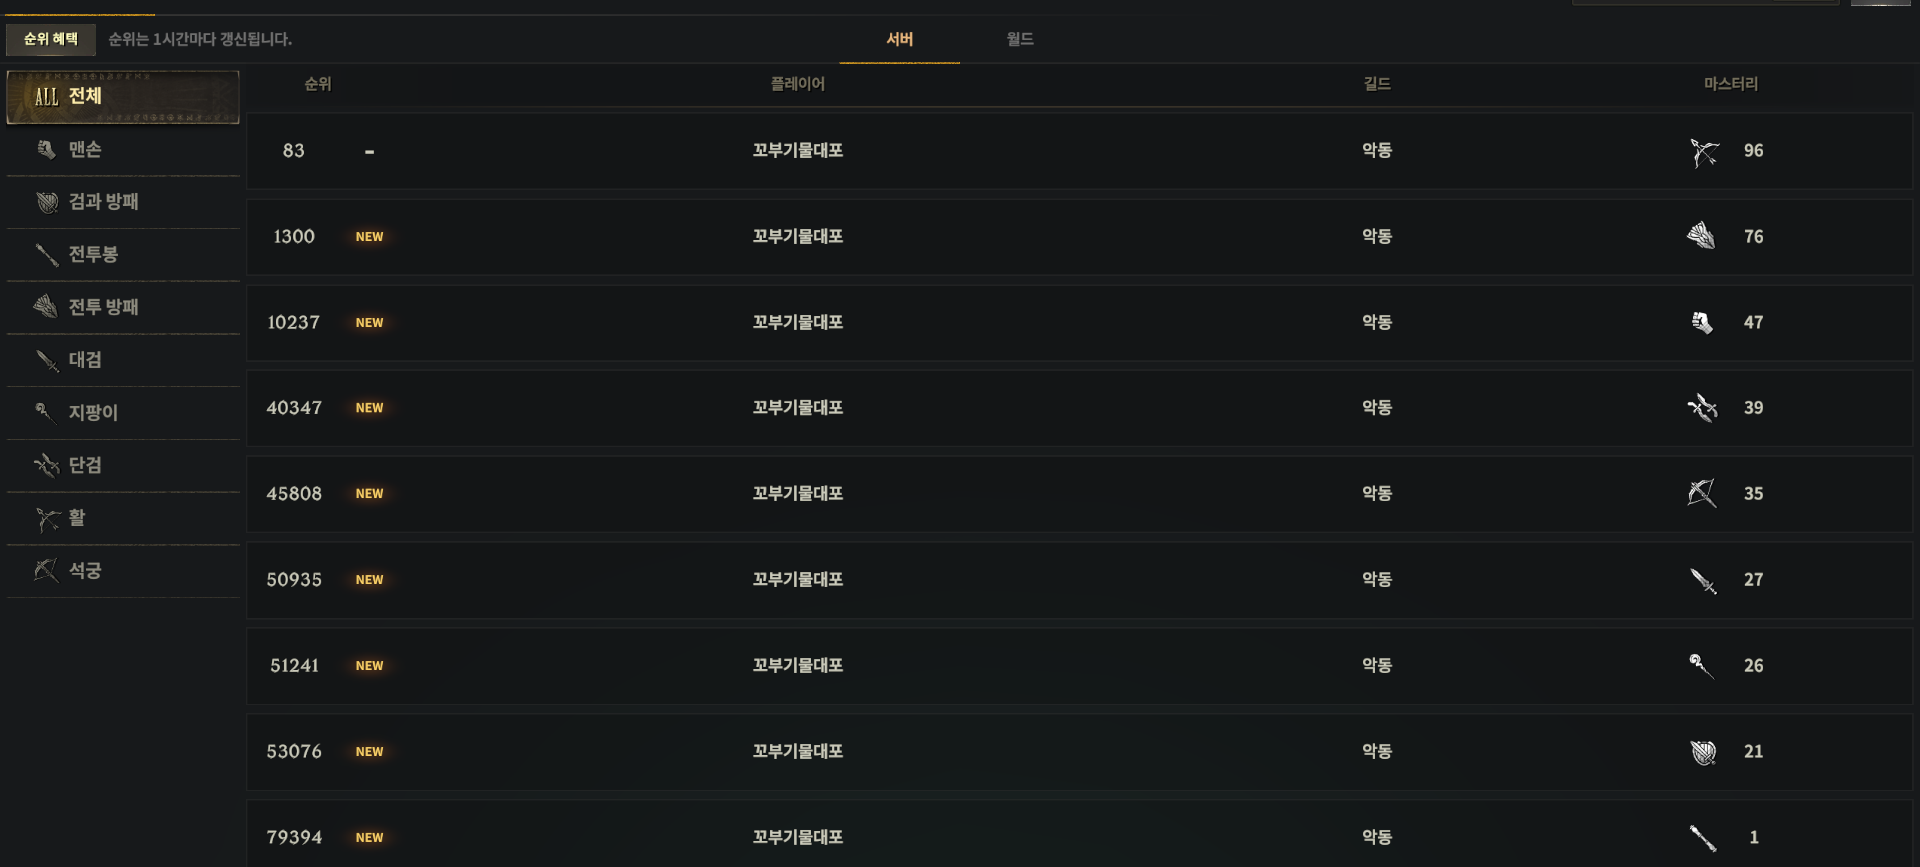Click battle shield mastery icon valued 76
Screen dimensions: 1920x867
(x=1702, y=237)
